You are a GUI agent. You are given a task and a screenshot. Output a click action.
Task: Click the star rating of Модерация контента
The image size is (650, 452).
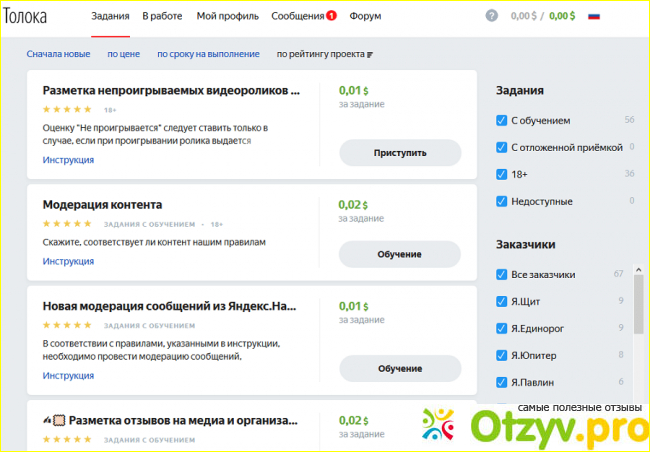coord(67,224)
